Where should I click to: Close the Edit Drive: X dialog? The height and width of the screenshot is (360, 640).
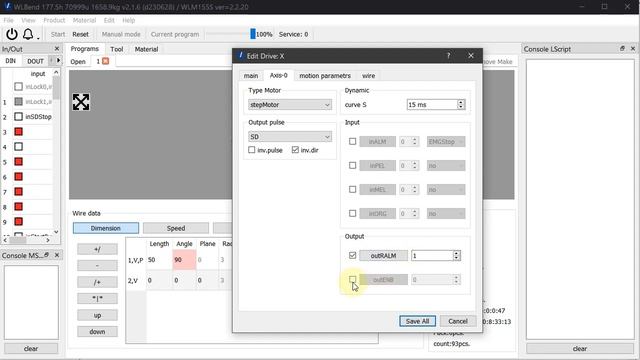[471, 56]
